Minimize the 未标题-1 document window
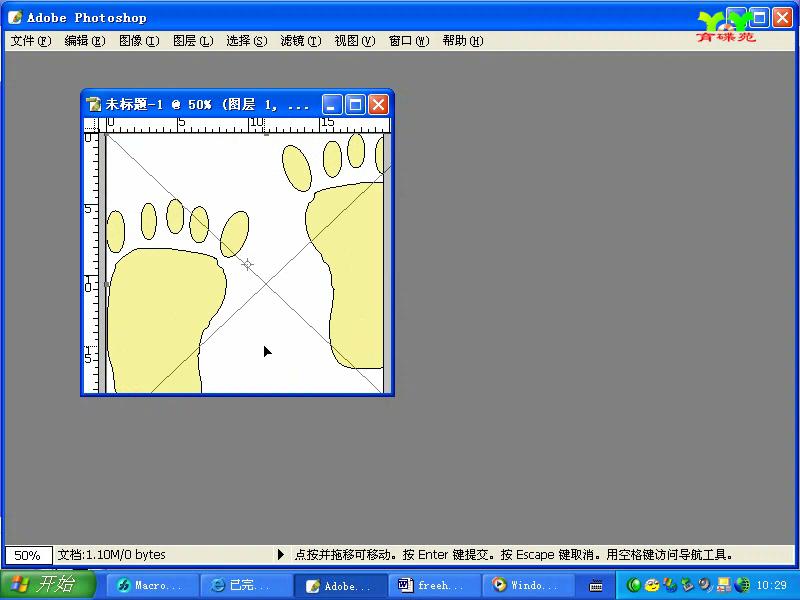This screenshot has height=600, width=800. (332, 105)
